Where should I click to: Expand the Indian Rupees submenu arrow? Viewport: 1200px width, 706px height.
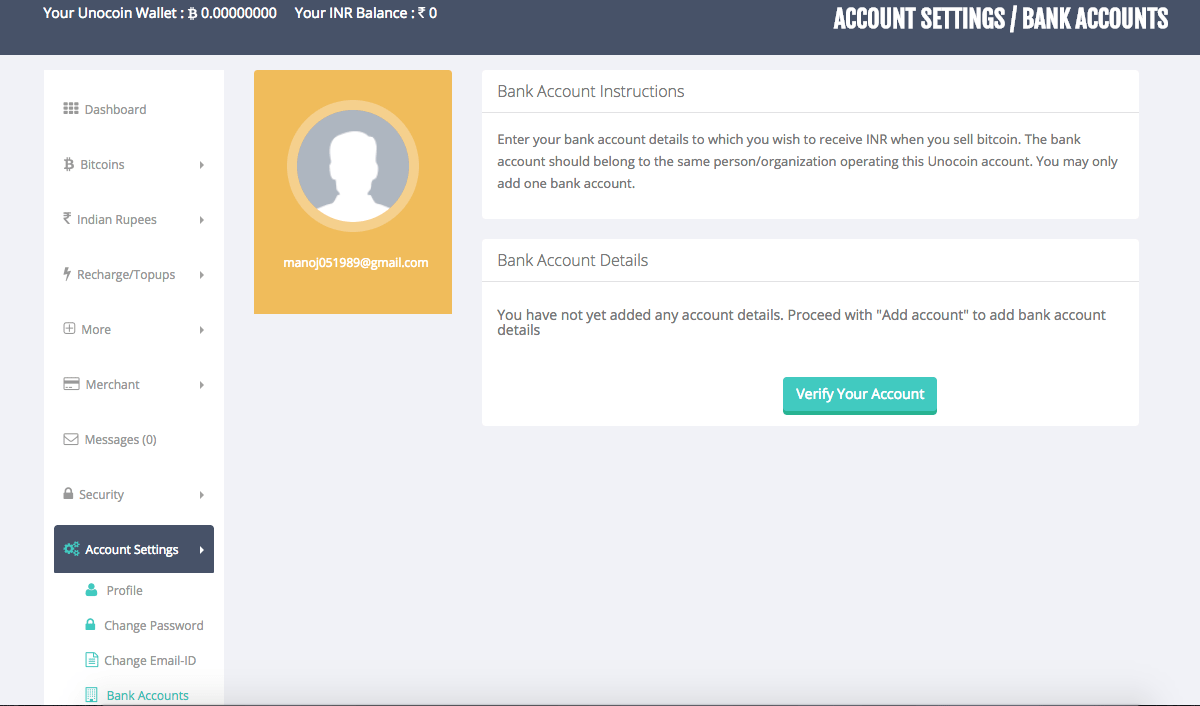201,220
